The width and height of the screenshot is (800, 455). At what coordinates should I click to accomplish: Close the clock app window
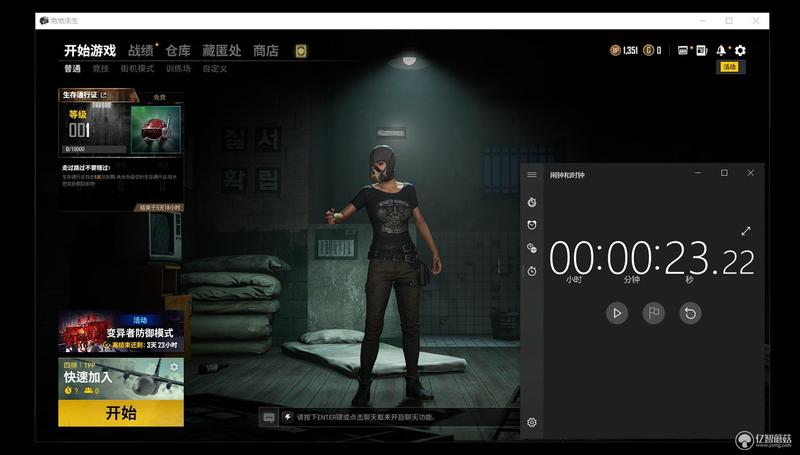coord(751,173)
